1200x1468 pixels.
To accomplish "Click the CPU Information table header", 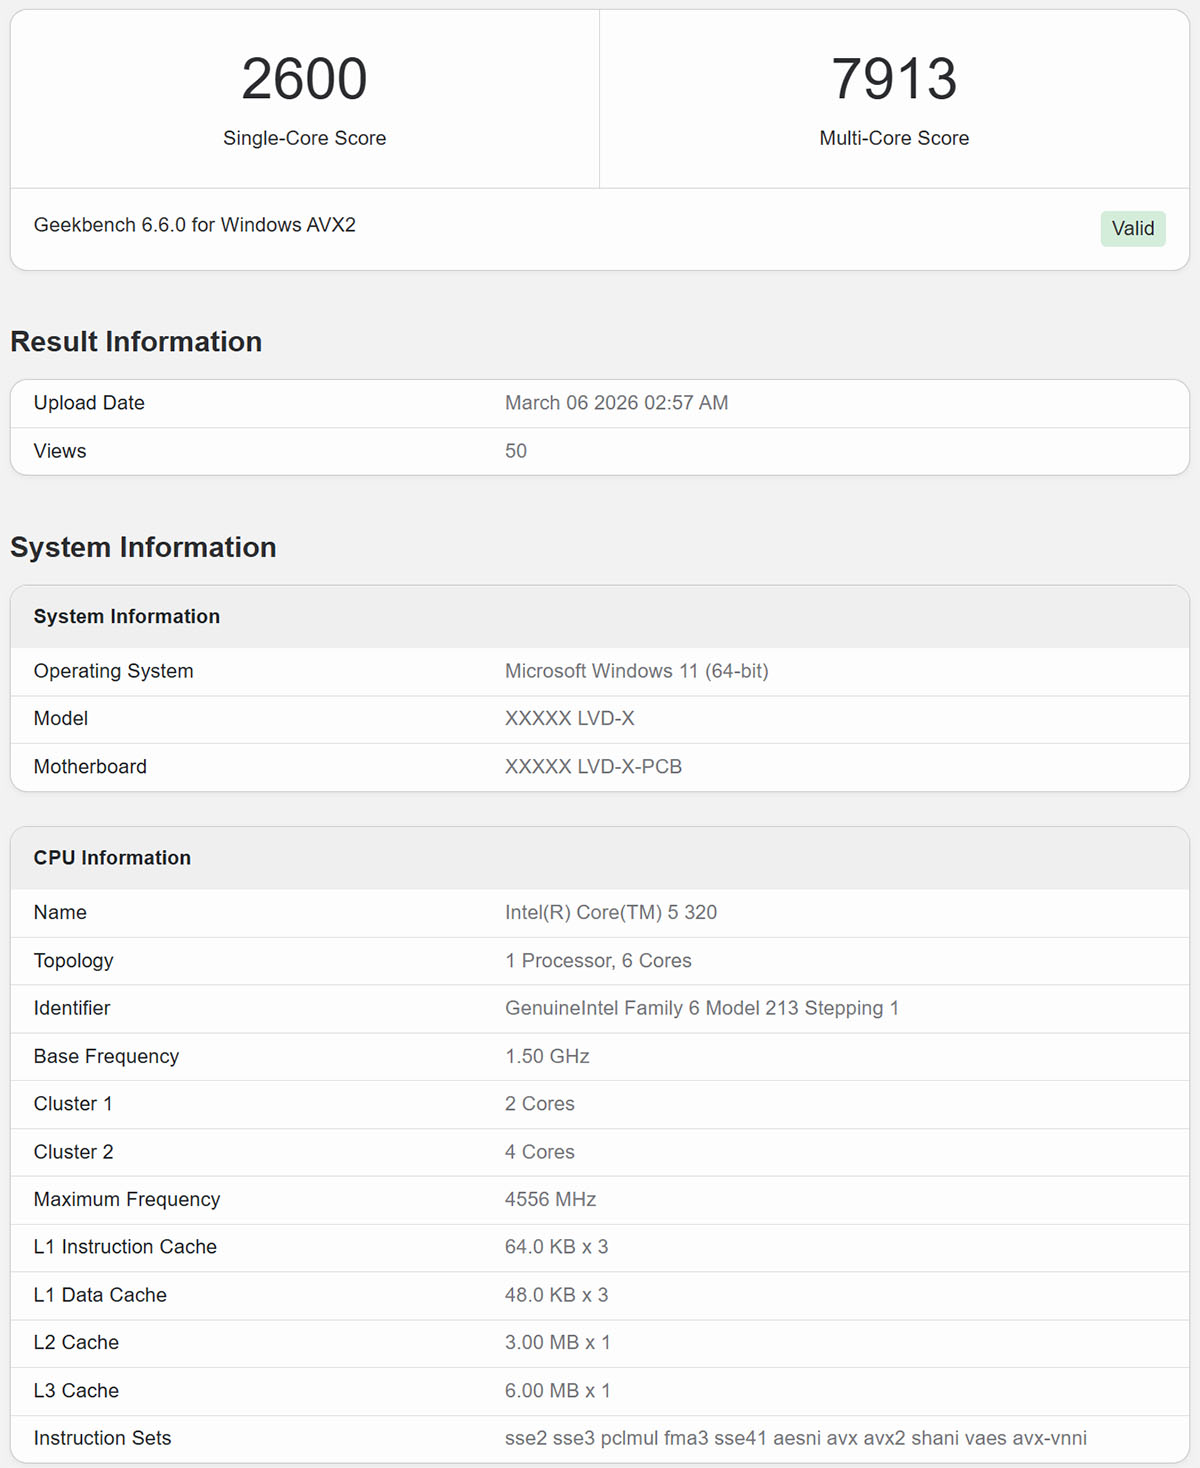I will click(112, 858).
